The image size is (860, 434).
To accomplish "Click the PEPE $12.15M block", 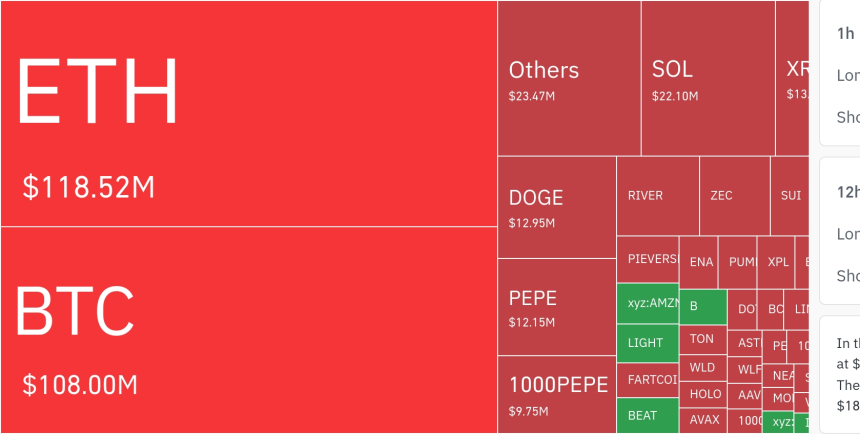I will coord(556,307).
